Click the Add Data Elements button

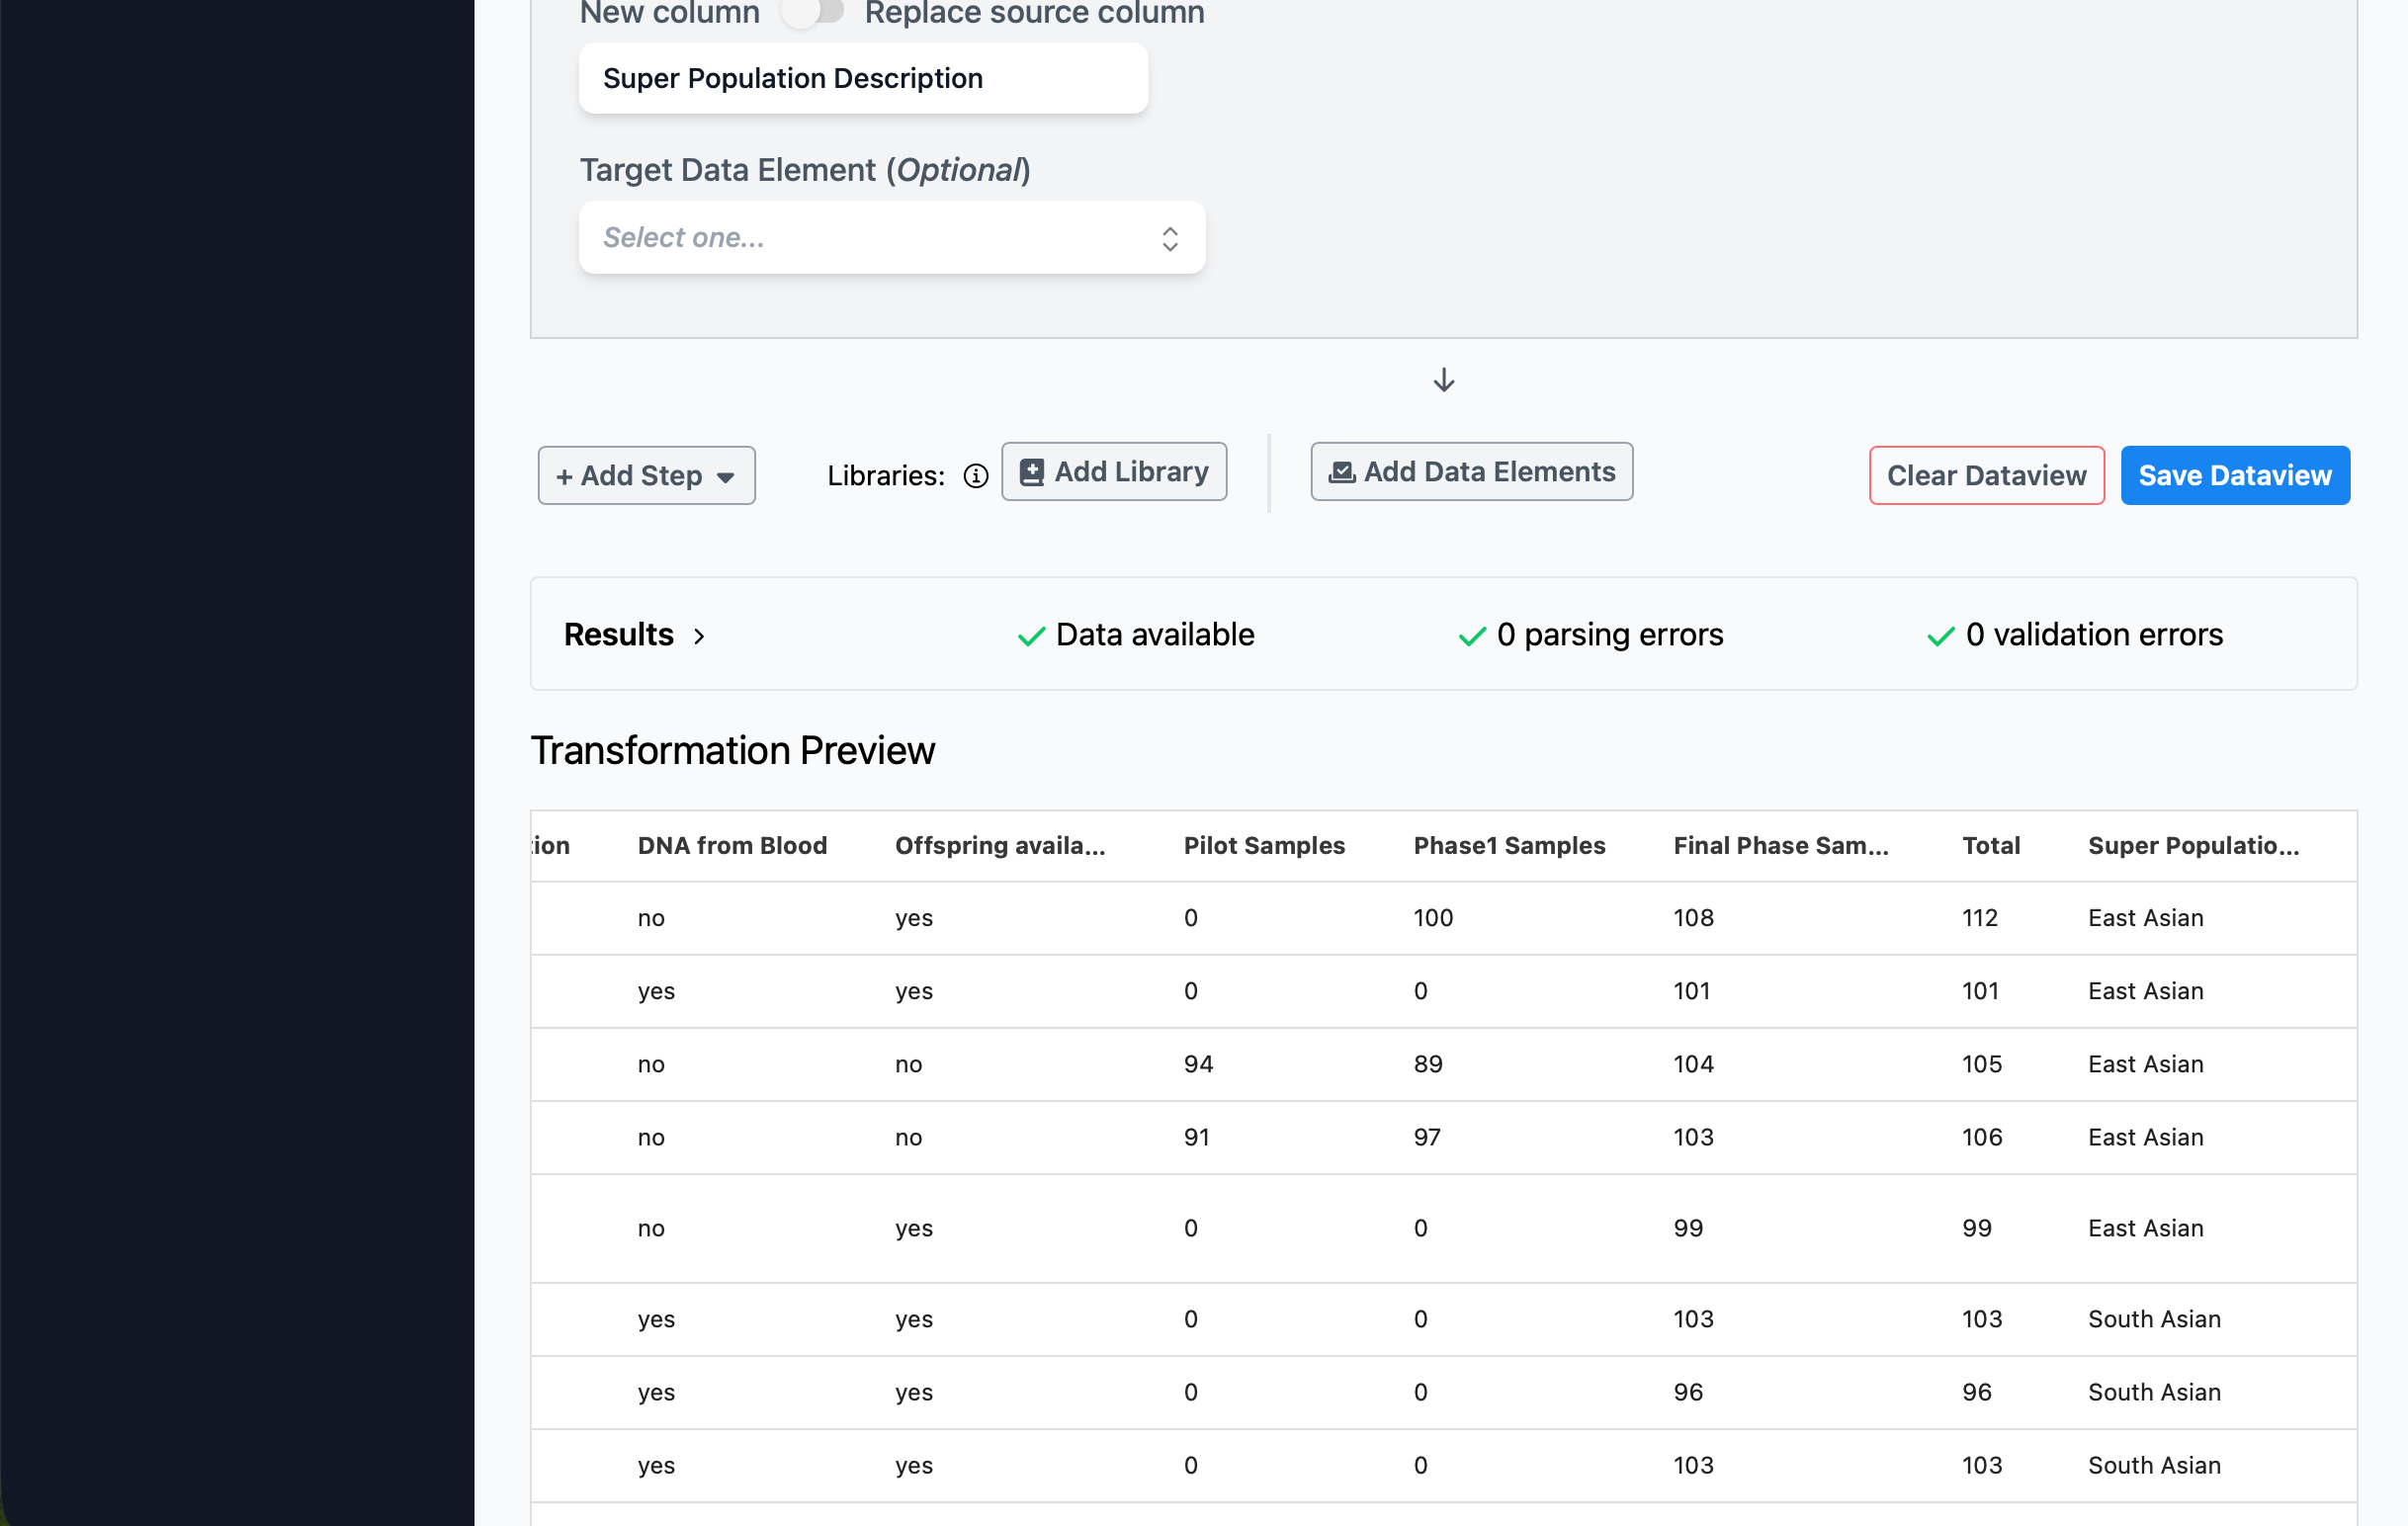[1471, 472]
